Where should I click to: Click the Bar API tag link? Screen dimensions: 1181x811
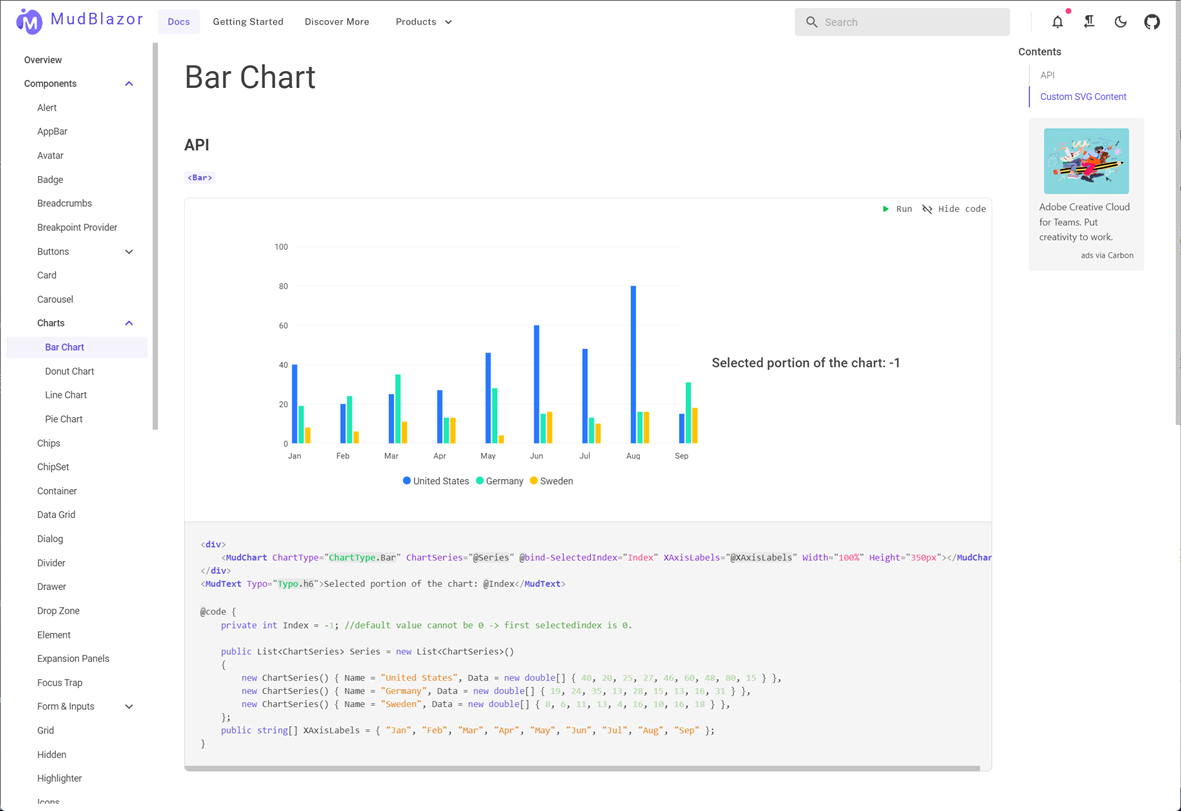200,178
